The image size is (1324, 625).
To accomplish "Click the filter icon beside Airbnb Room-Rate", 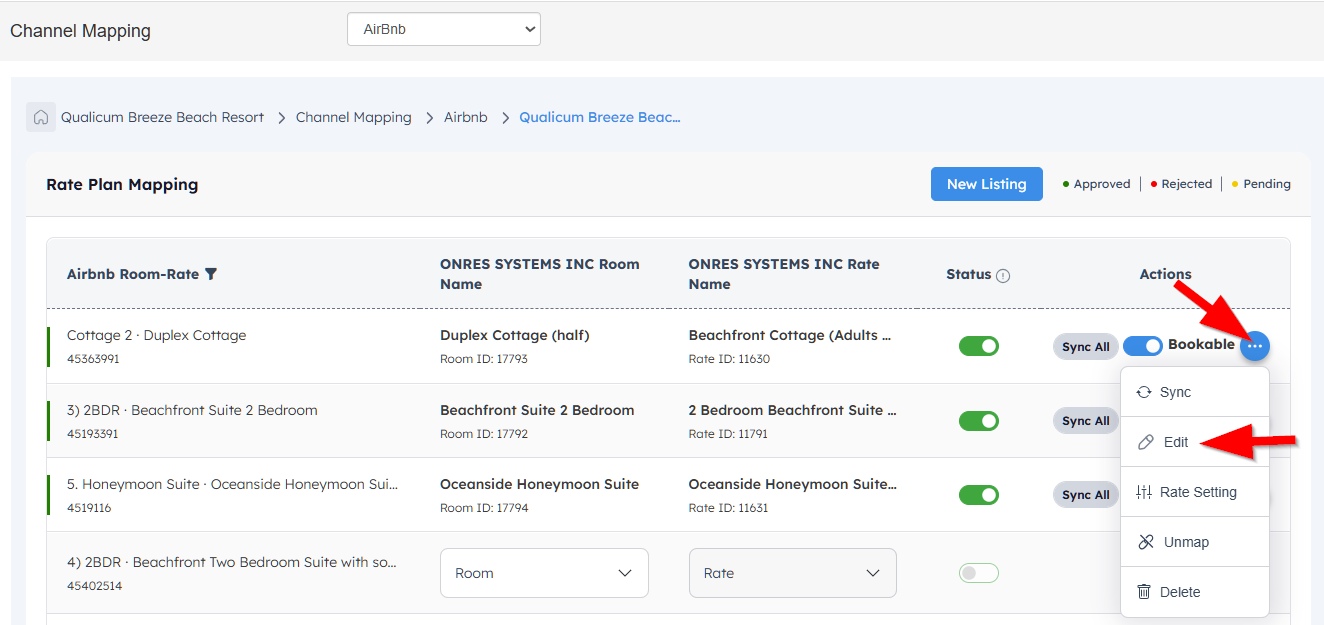I will (x=210, y=274).
